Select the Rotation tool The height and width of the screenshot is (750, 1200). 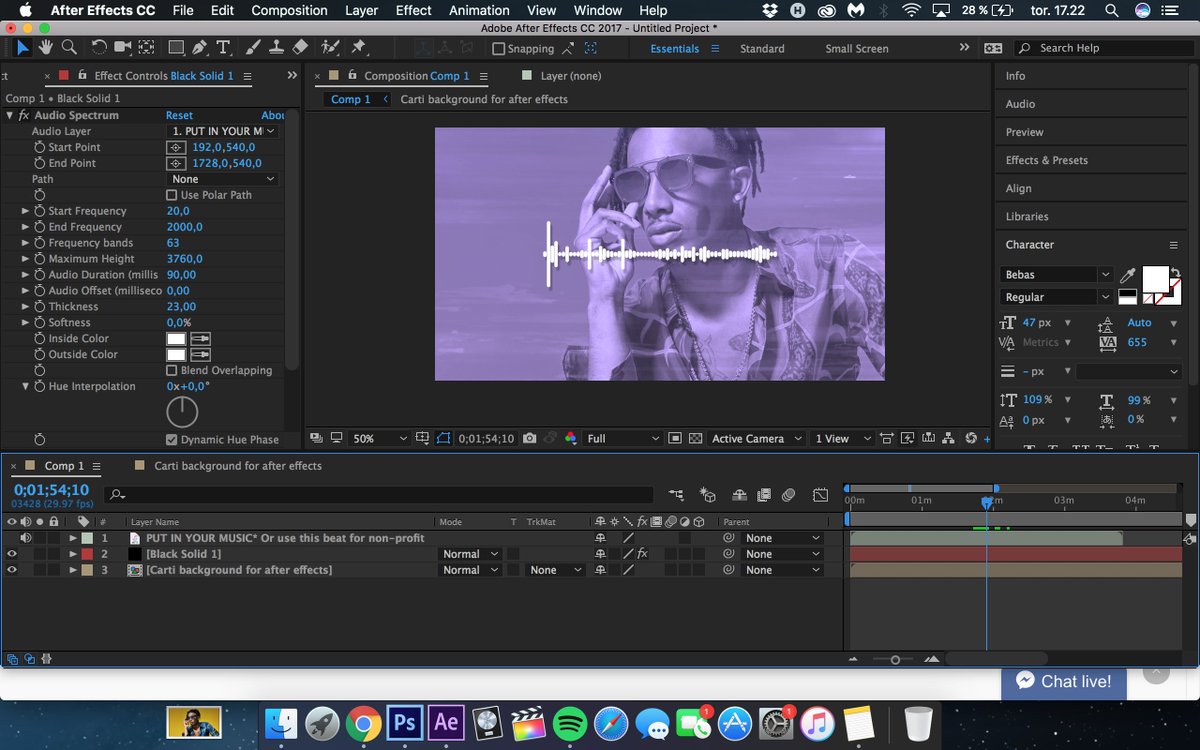tap(99, 47)
